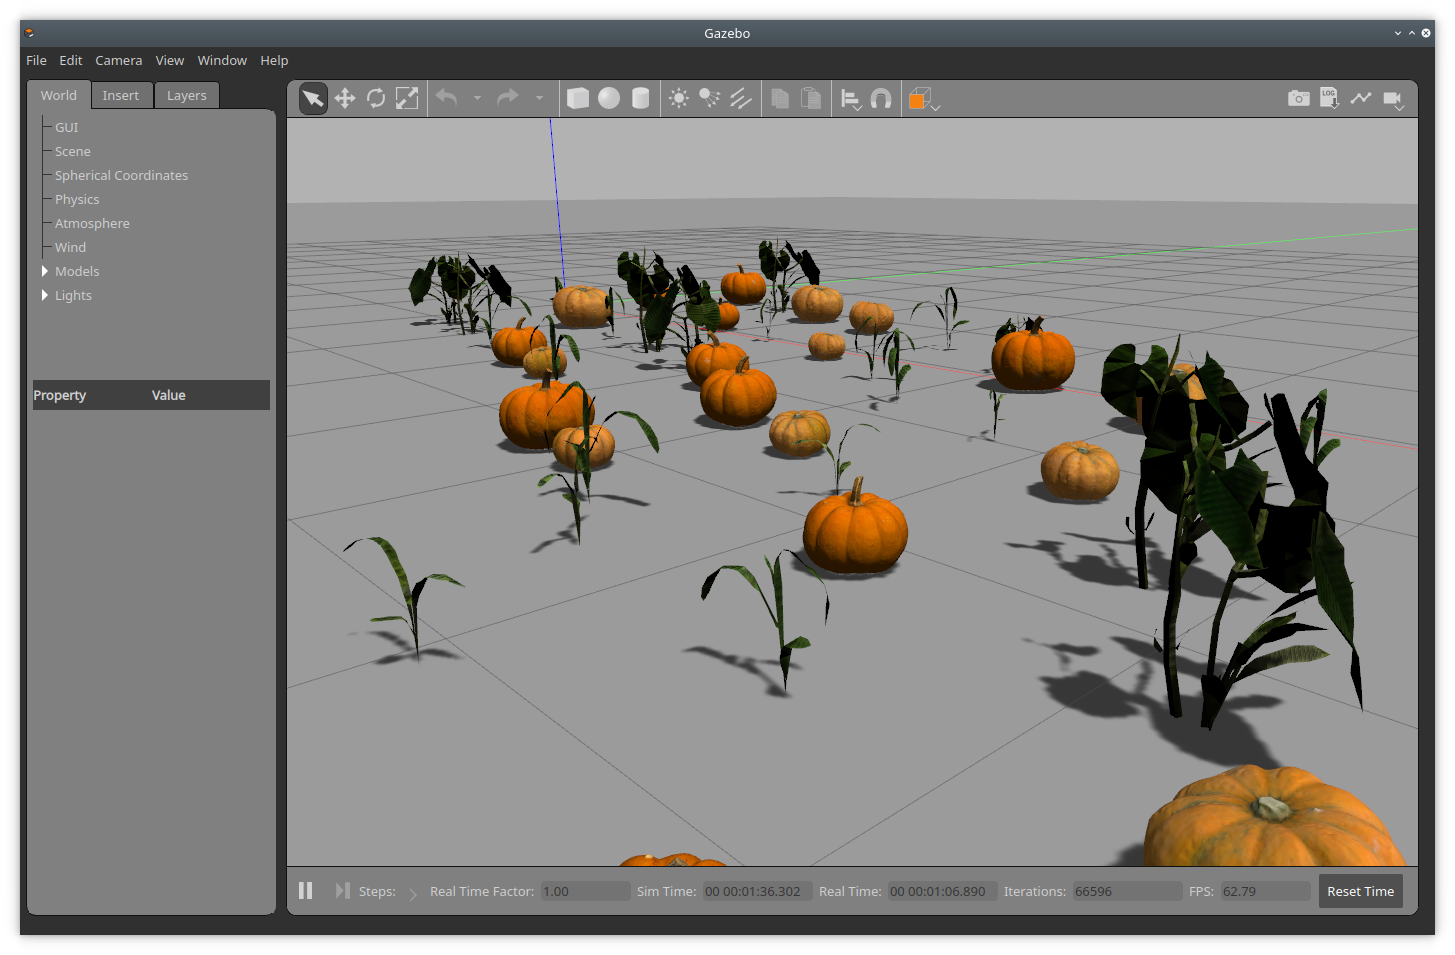Pause the running simulation

[306, 891]
